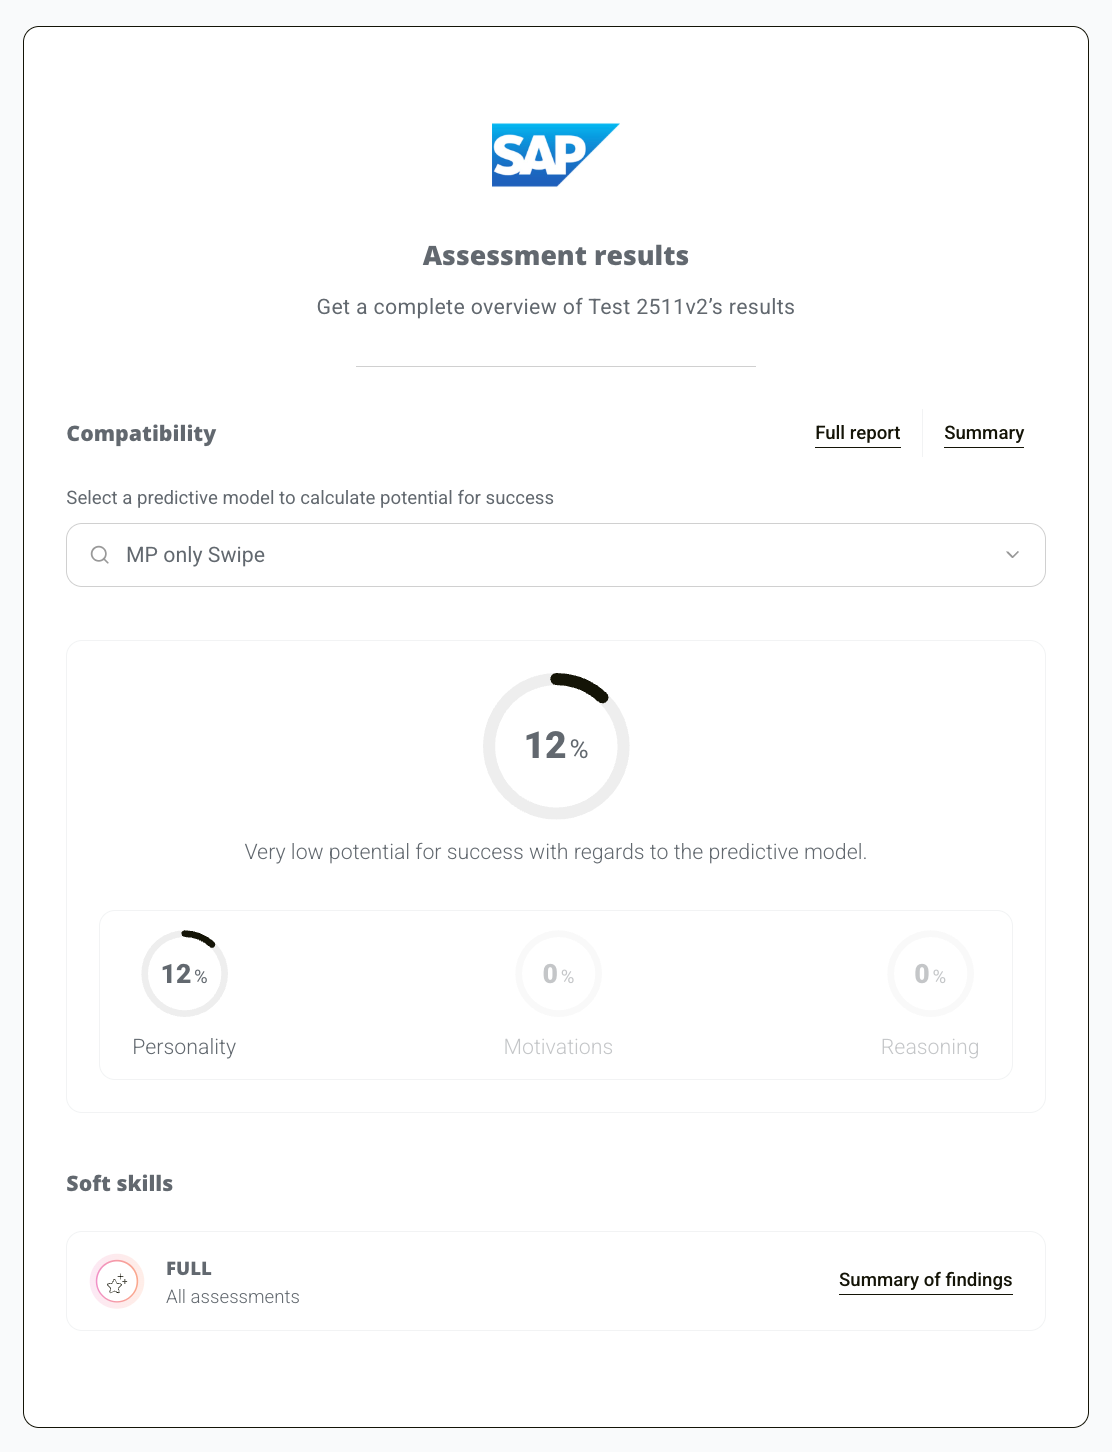Click the Assessment results heading
The width and height of the screenshot is (1112, 1452).
pos(556,256)
